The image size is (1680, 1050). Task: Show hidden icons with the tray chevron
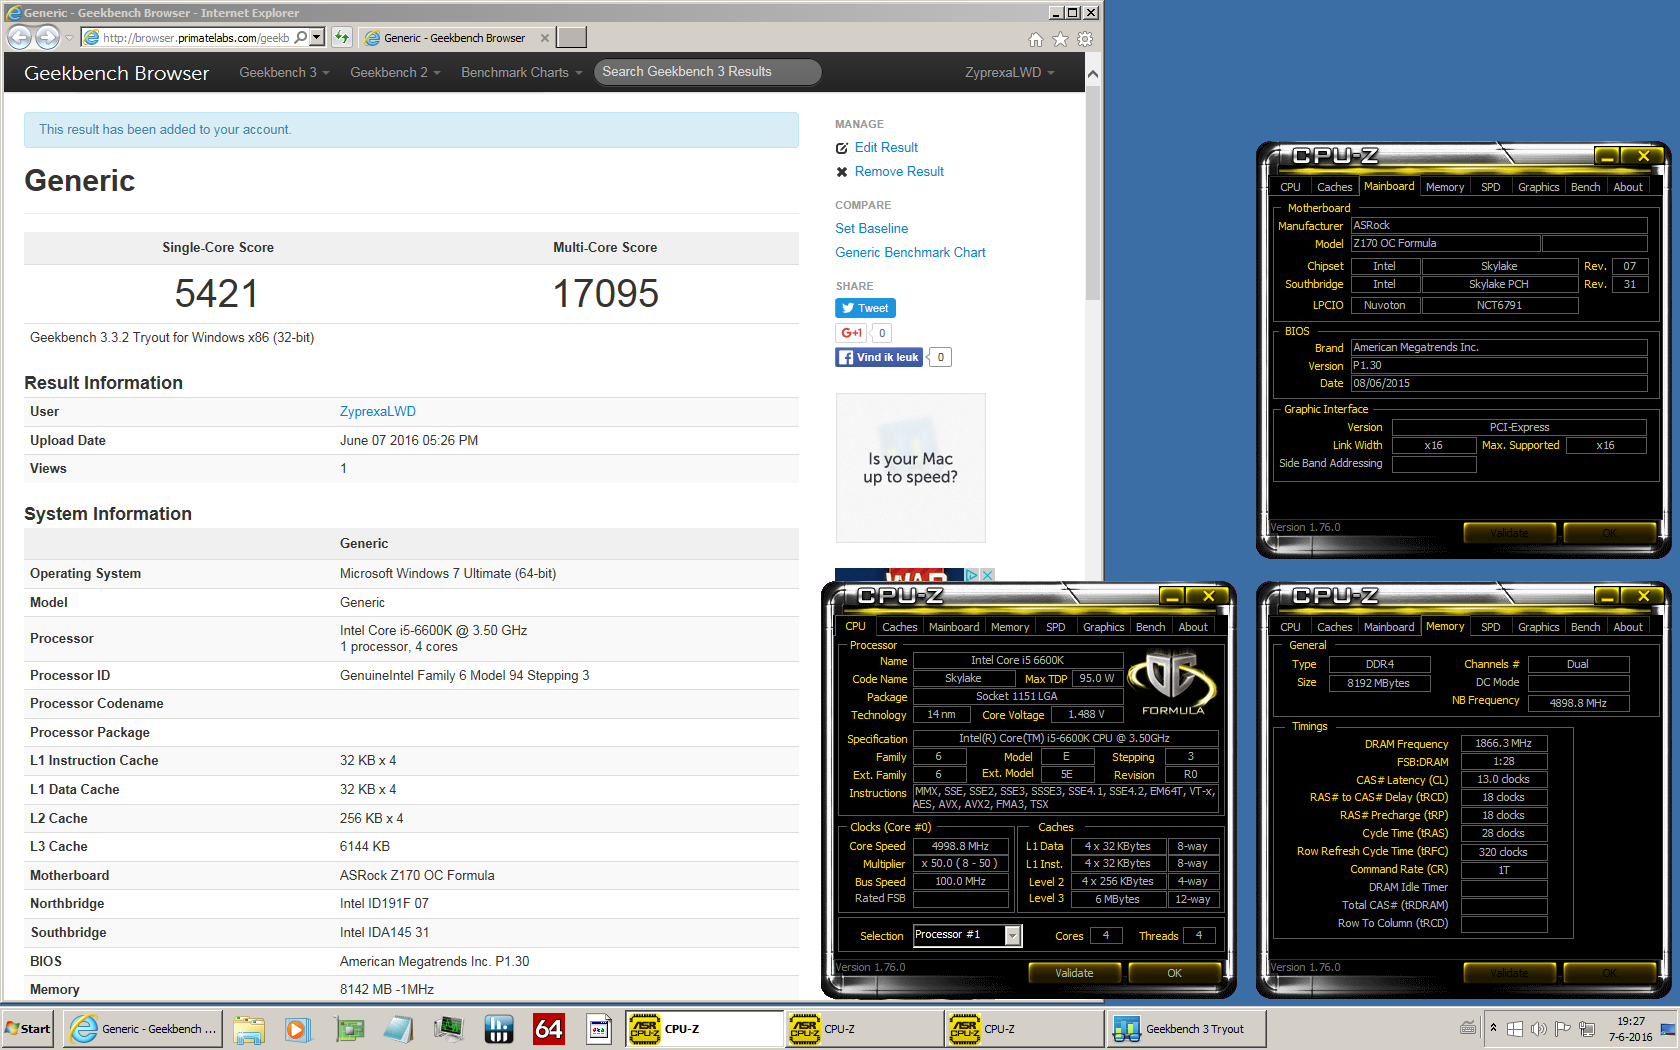(x=1493, y=1028)
